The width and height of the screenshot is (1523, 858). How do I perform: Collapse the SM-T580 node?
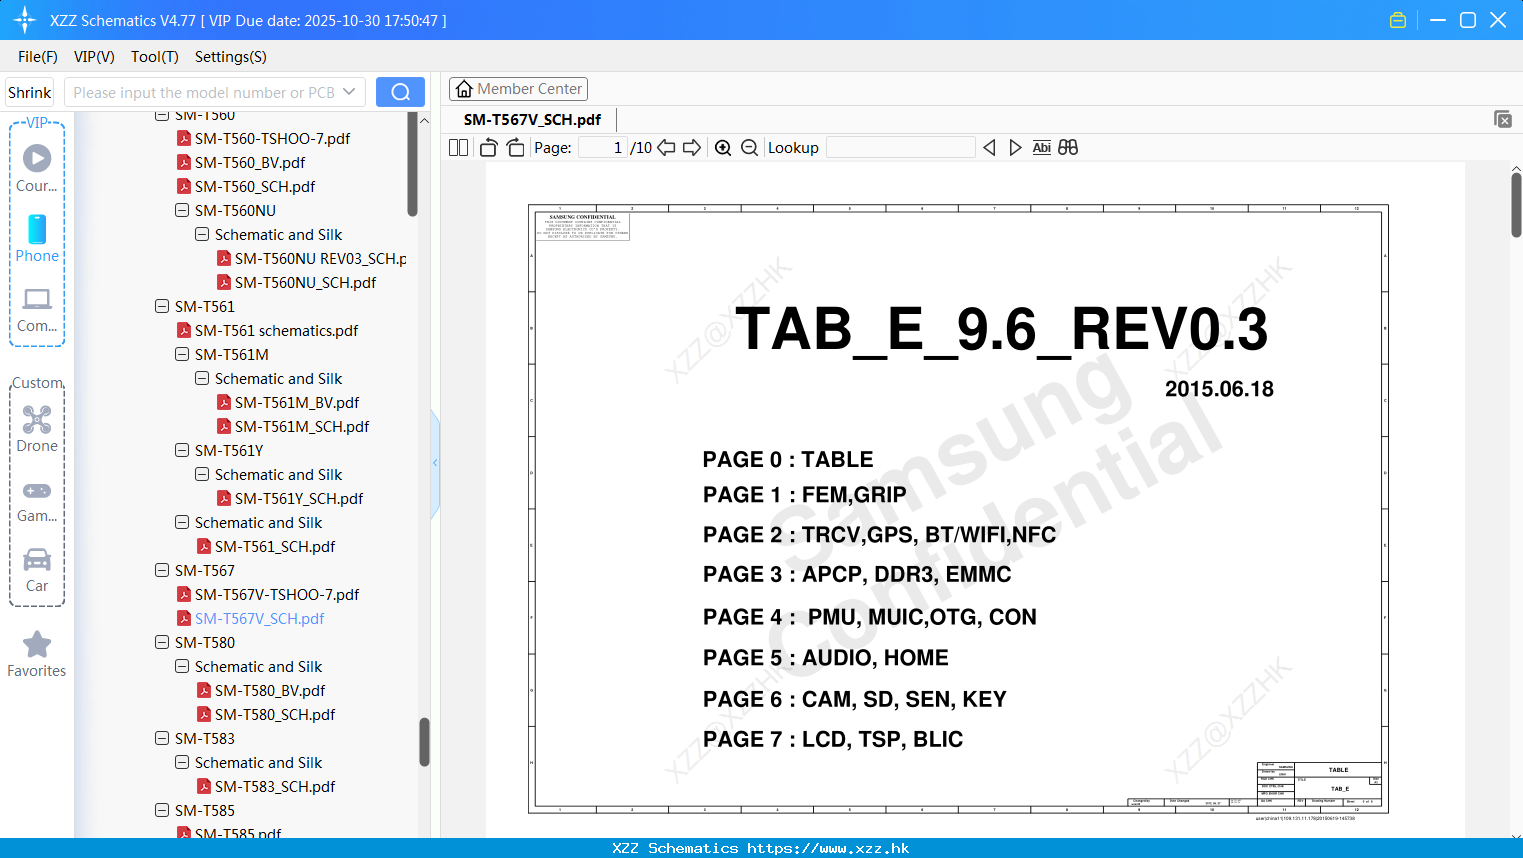[x=162, y=642]
